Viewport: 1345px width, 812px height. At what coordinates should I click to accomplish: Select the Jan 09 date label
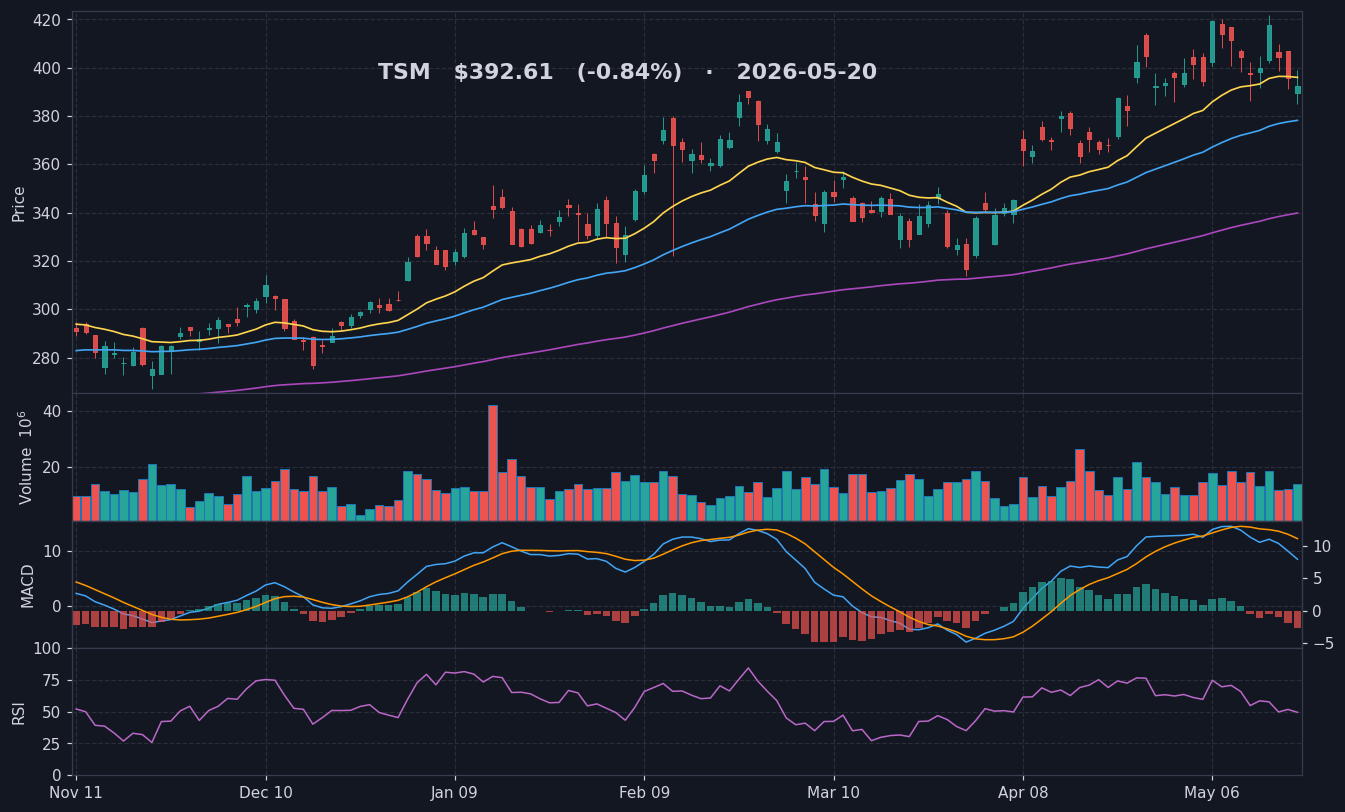click(455, 793)
